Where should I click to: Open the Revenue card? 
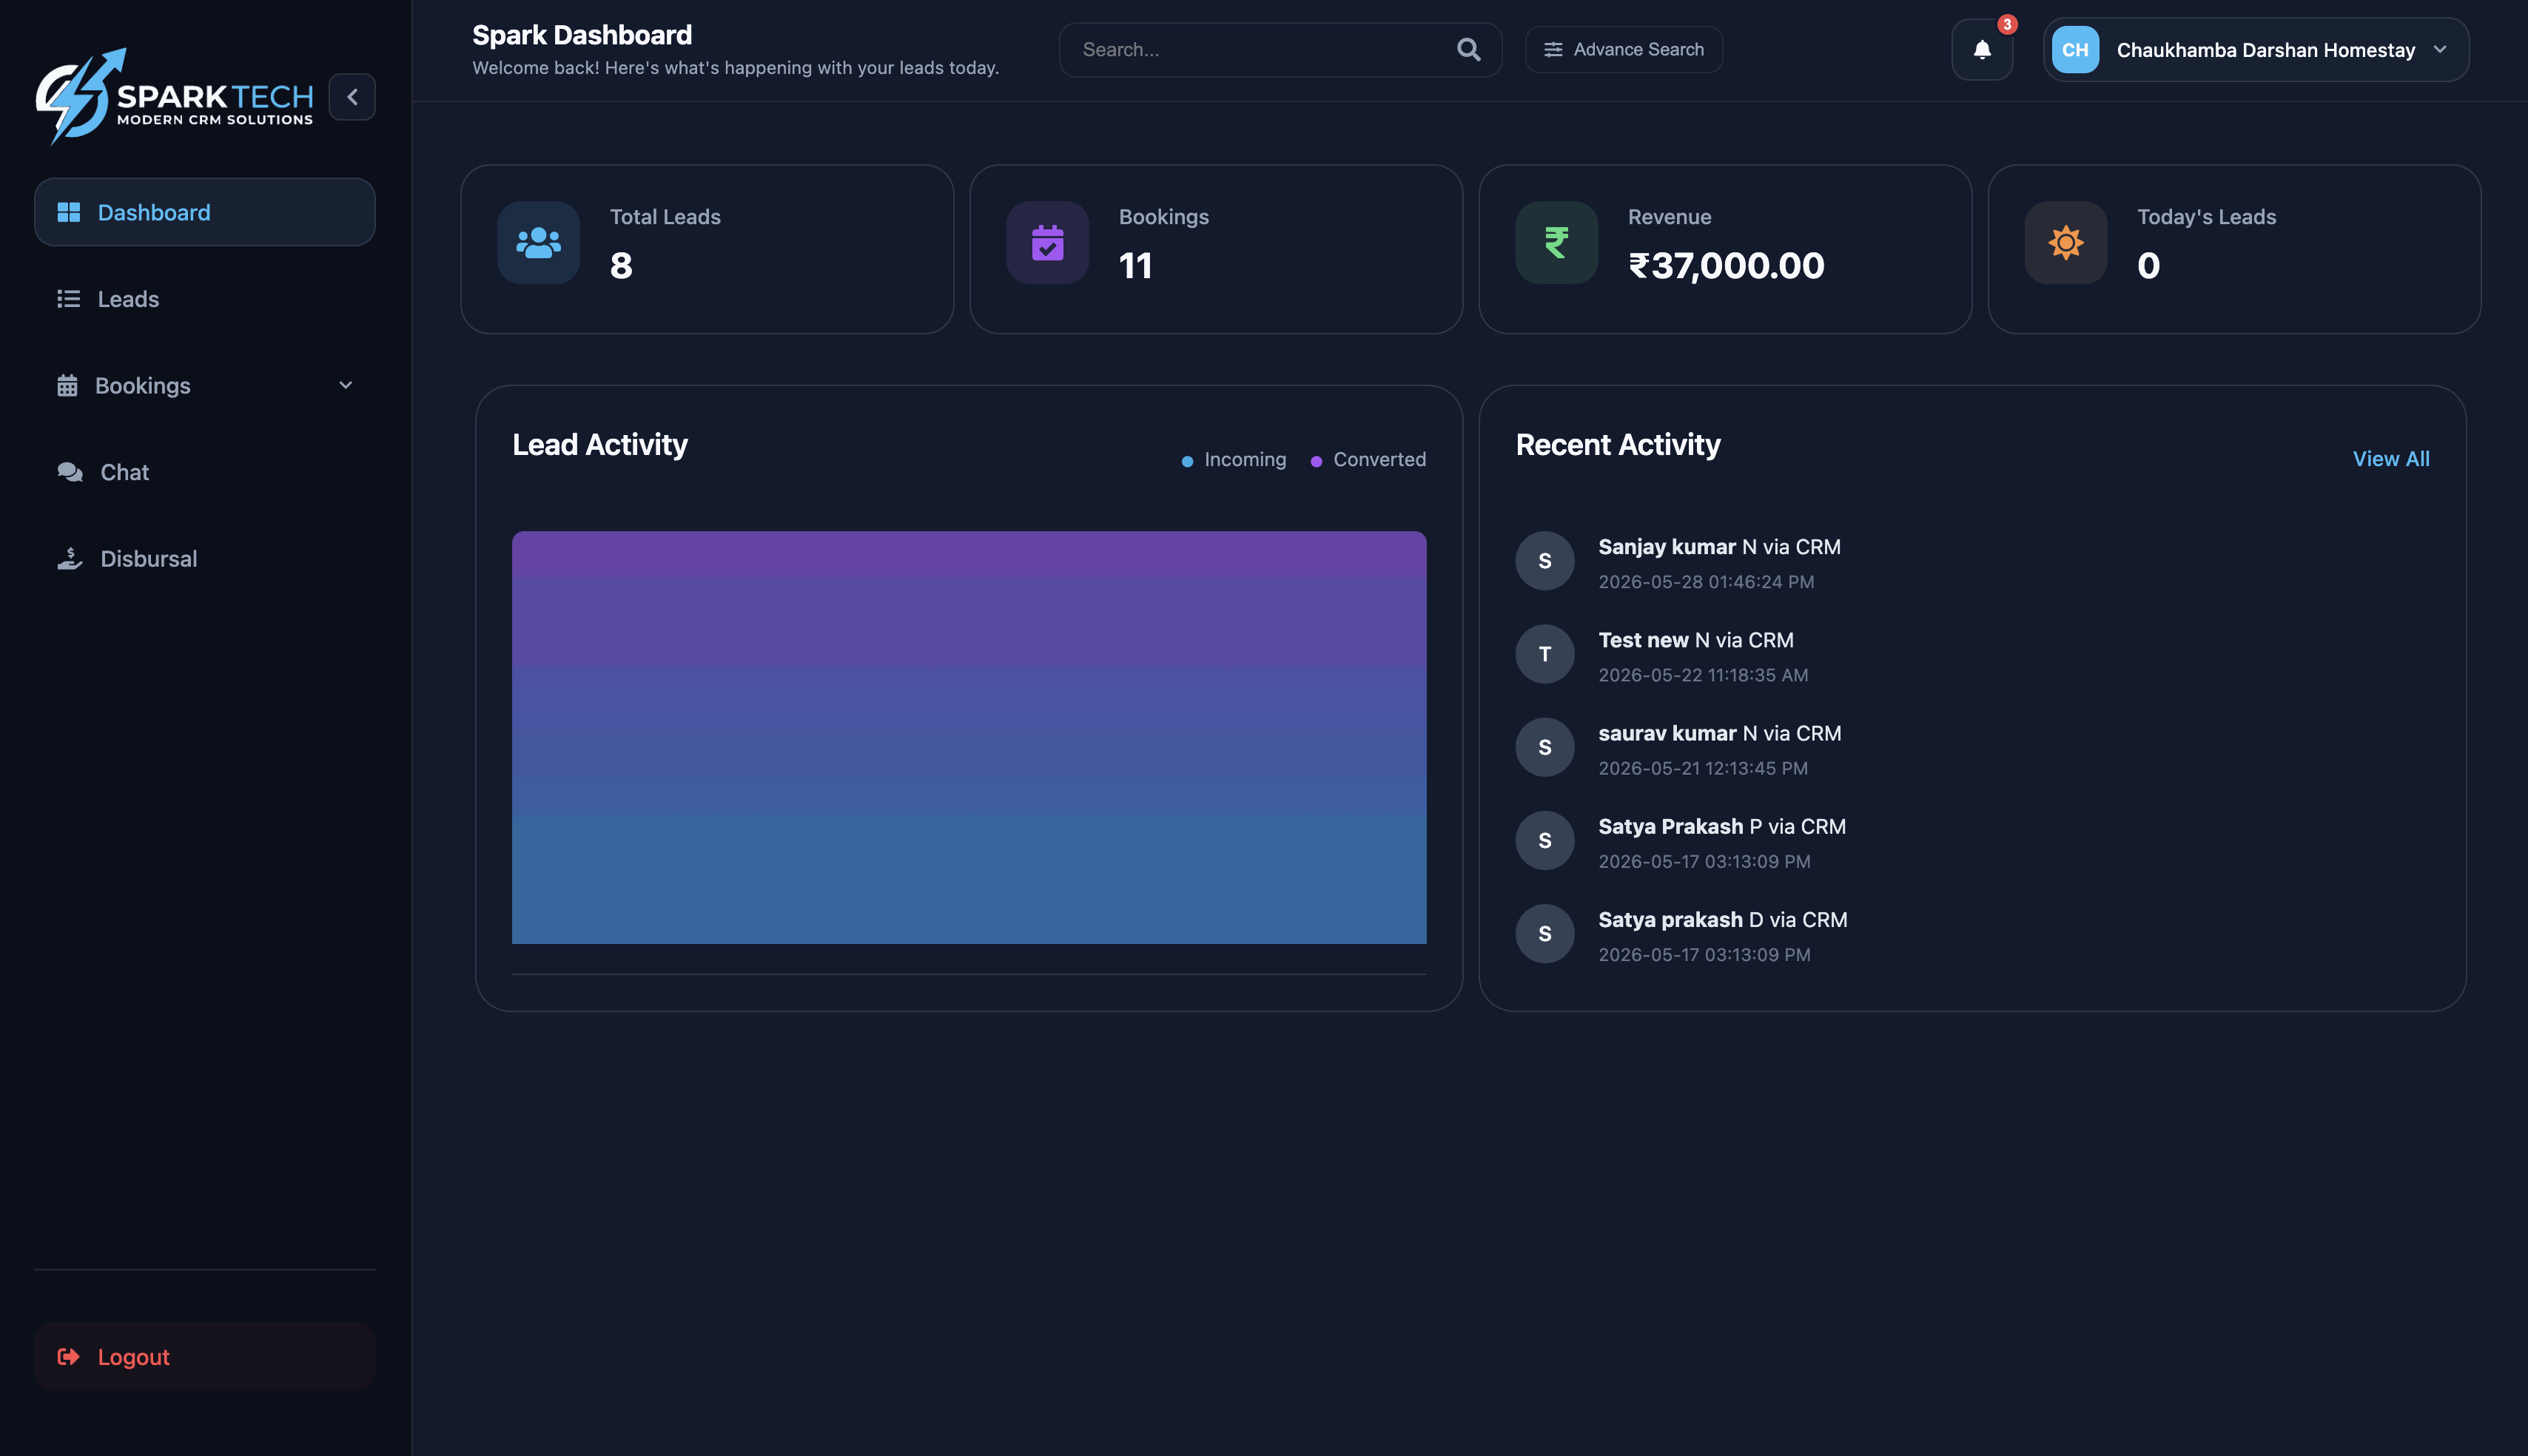pos(1725,249)
